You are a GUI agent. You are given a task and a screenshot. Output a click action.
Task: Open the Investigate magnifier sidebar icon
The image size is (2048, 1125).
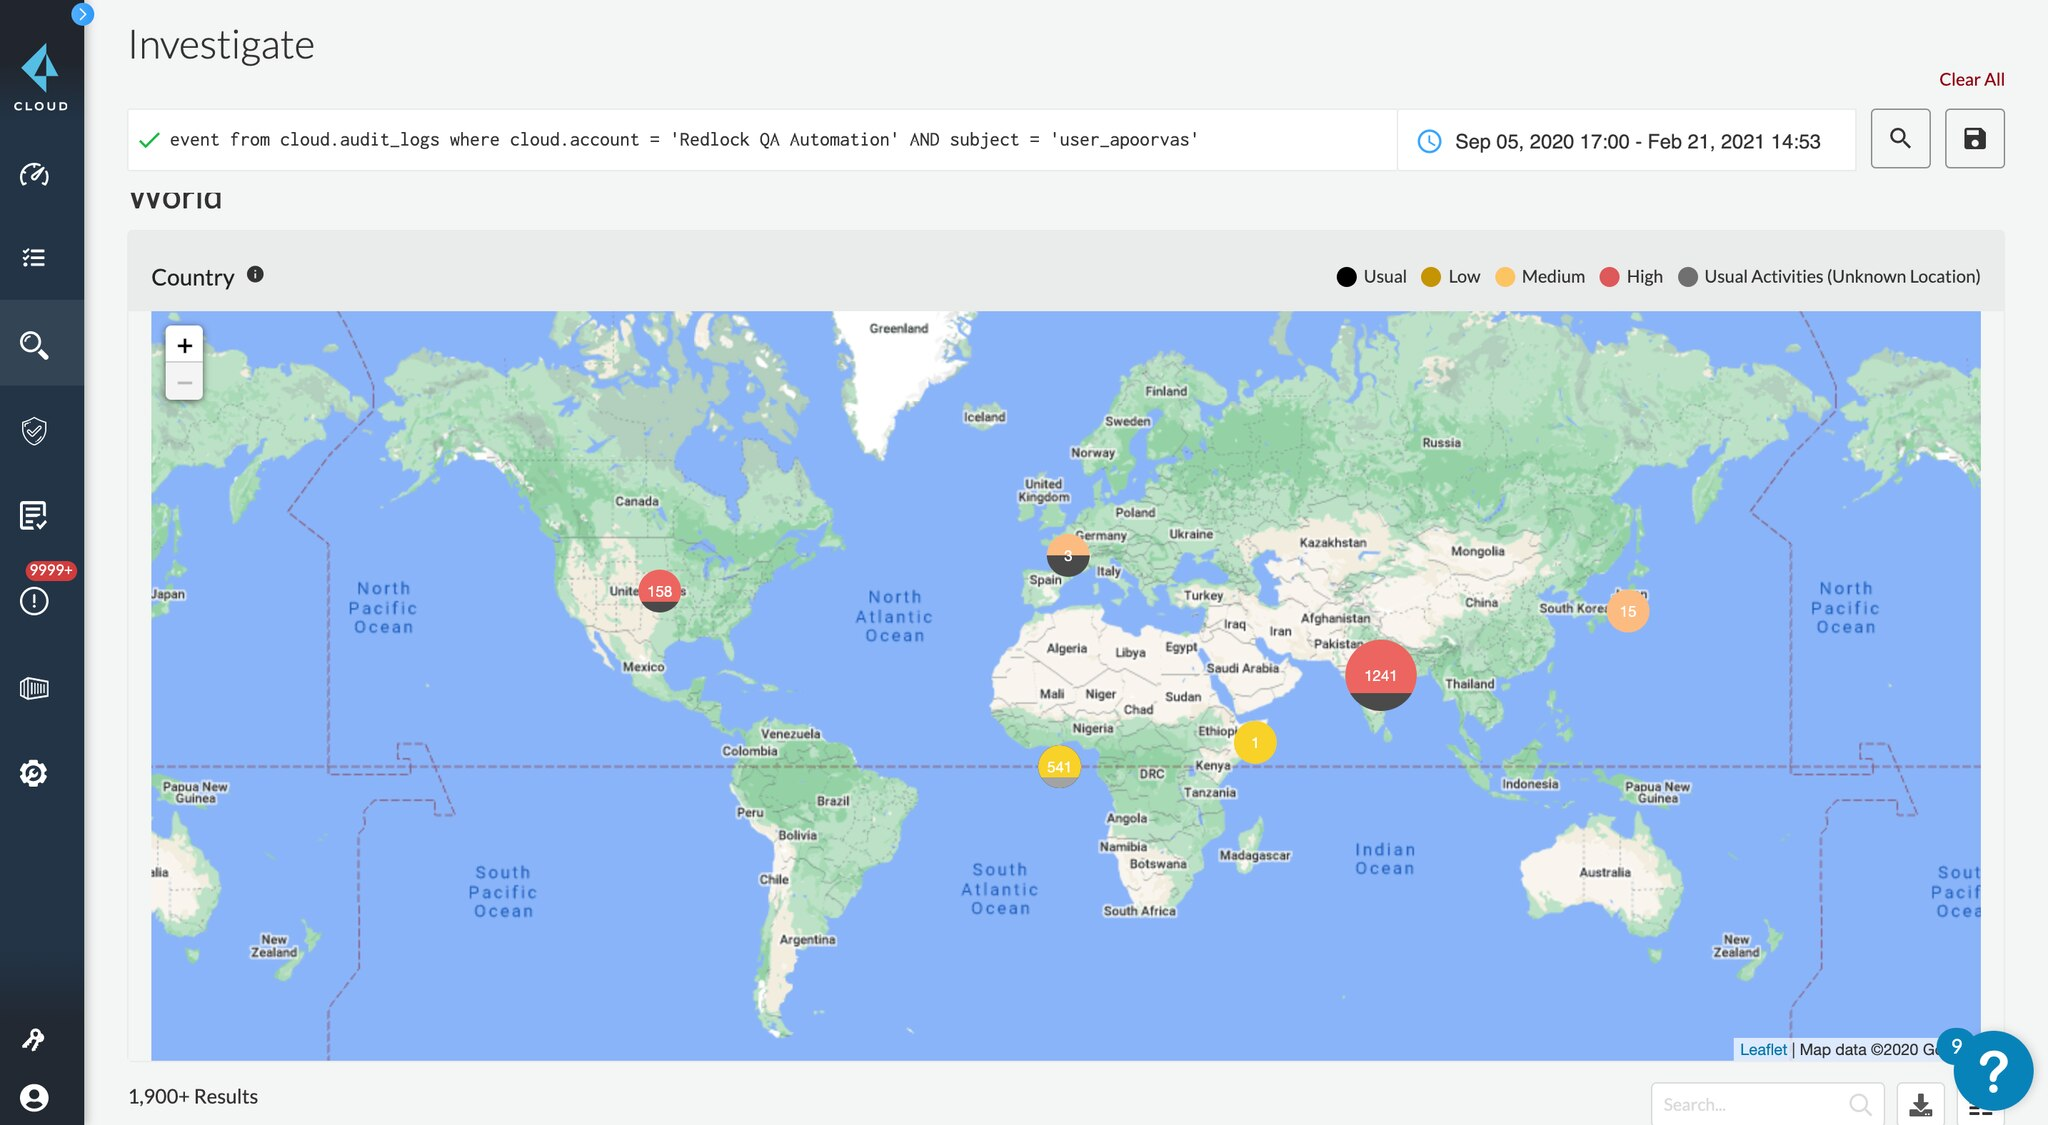[34, 345]
